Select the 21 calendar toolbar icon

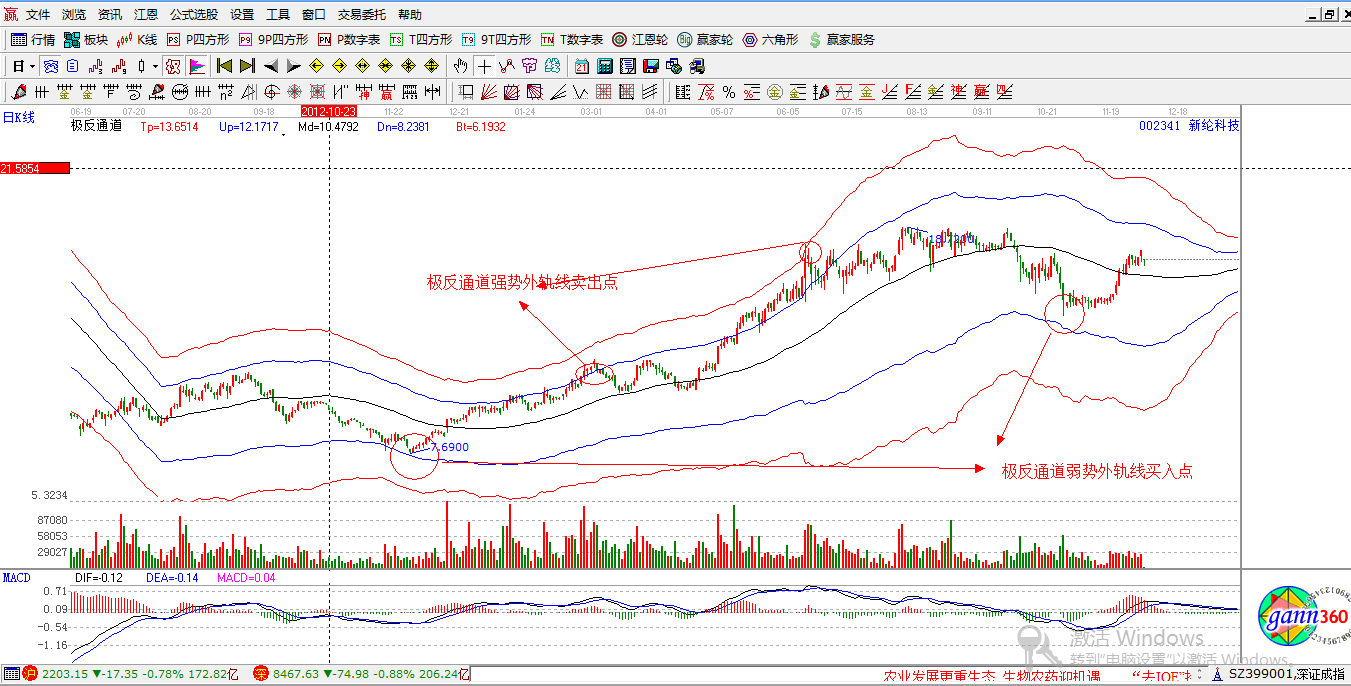581,65
